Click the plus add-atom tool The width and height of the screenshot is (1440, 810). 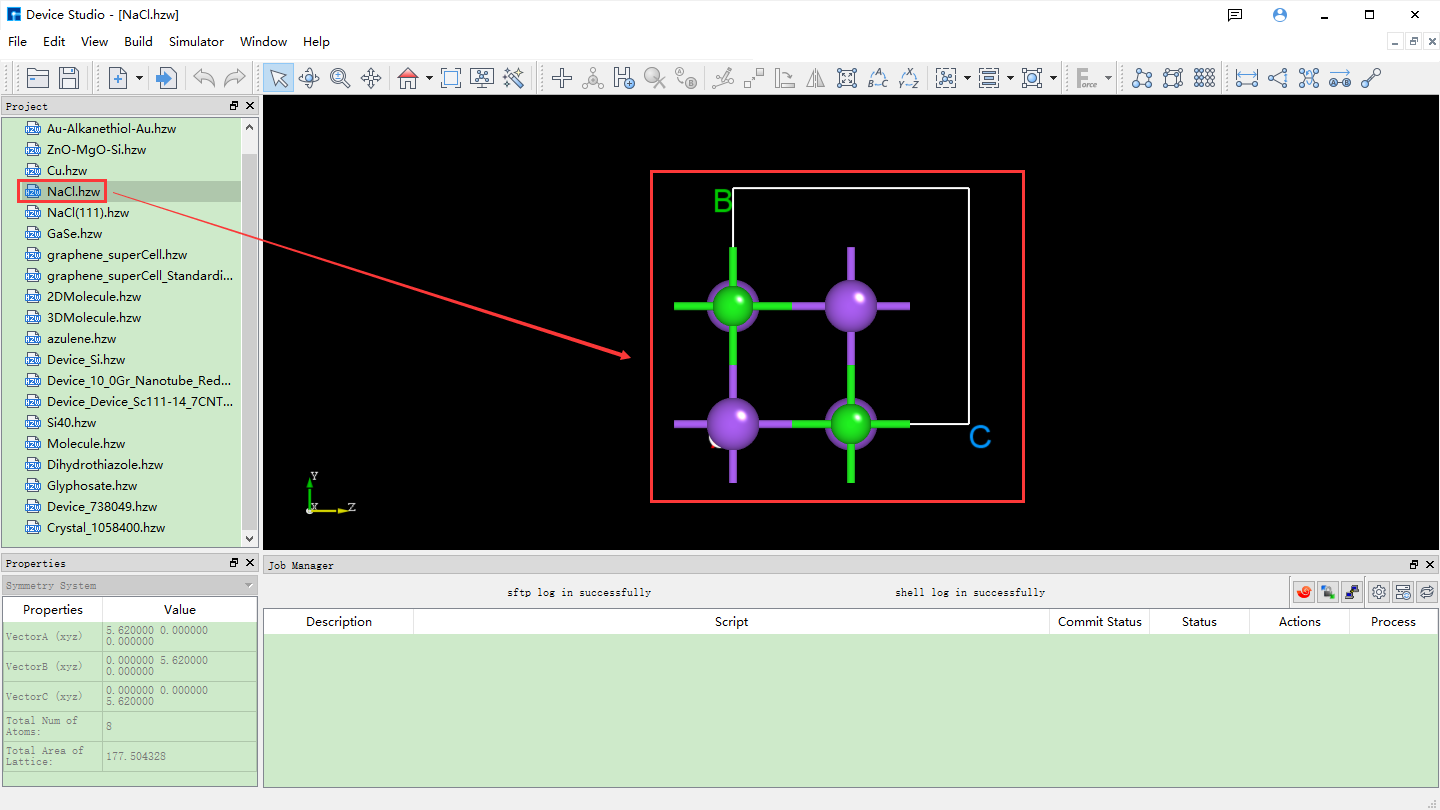562,78
